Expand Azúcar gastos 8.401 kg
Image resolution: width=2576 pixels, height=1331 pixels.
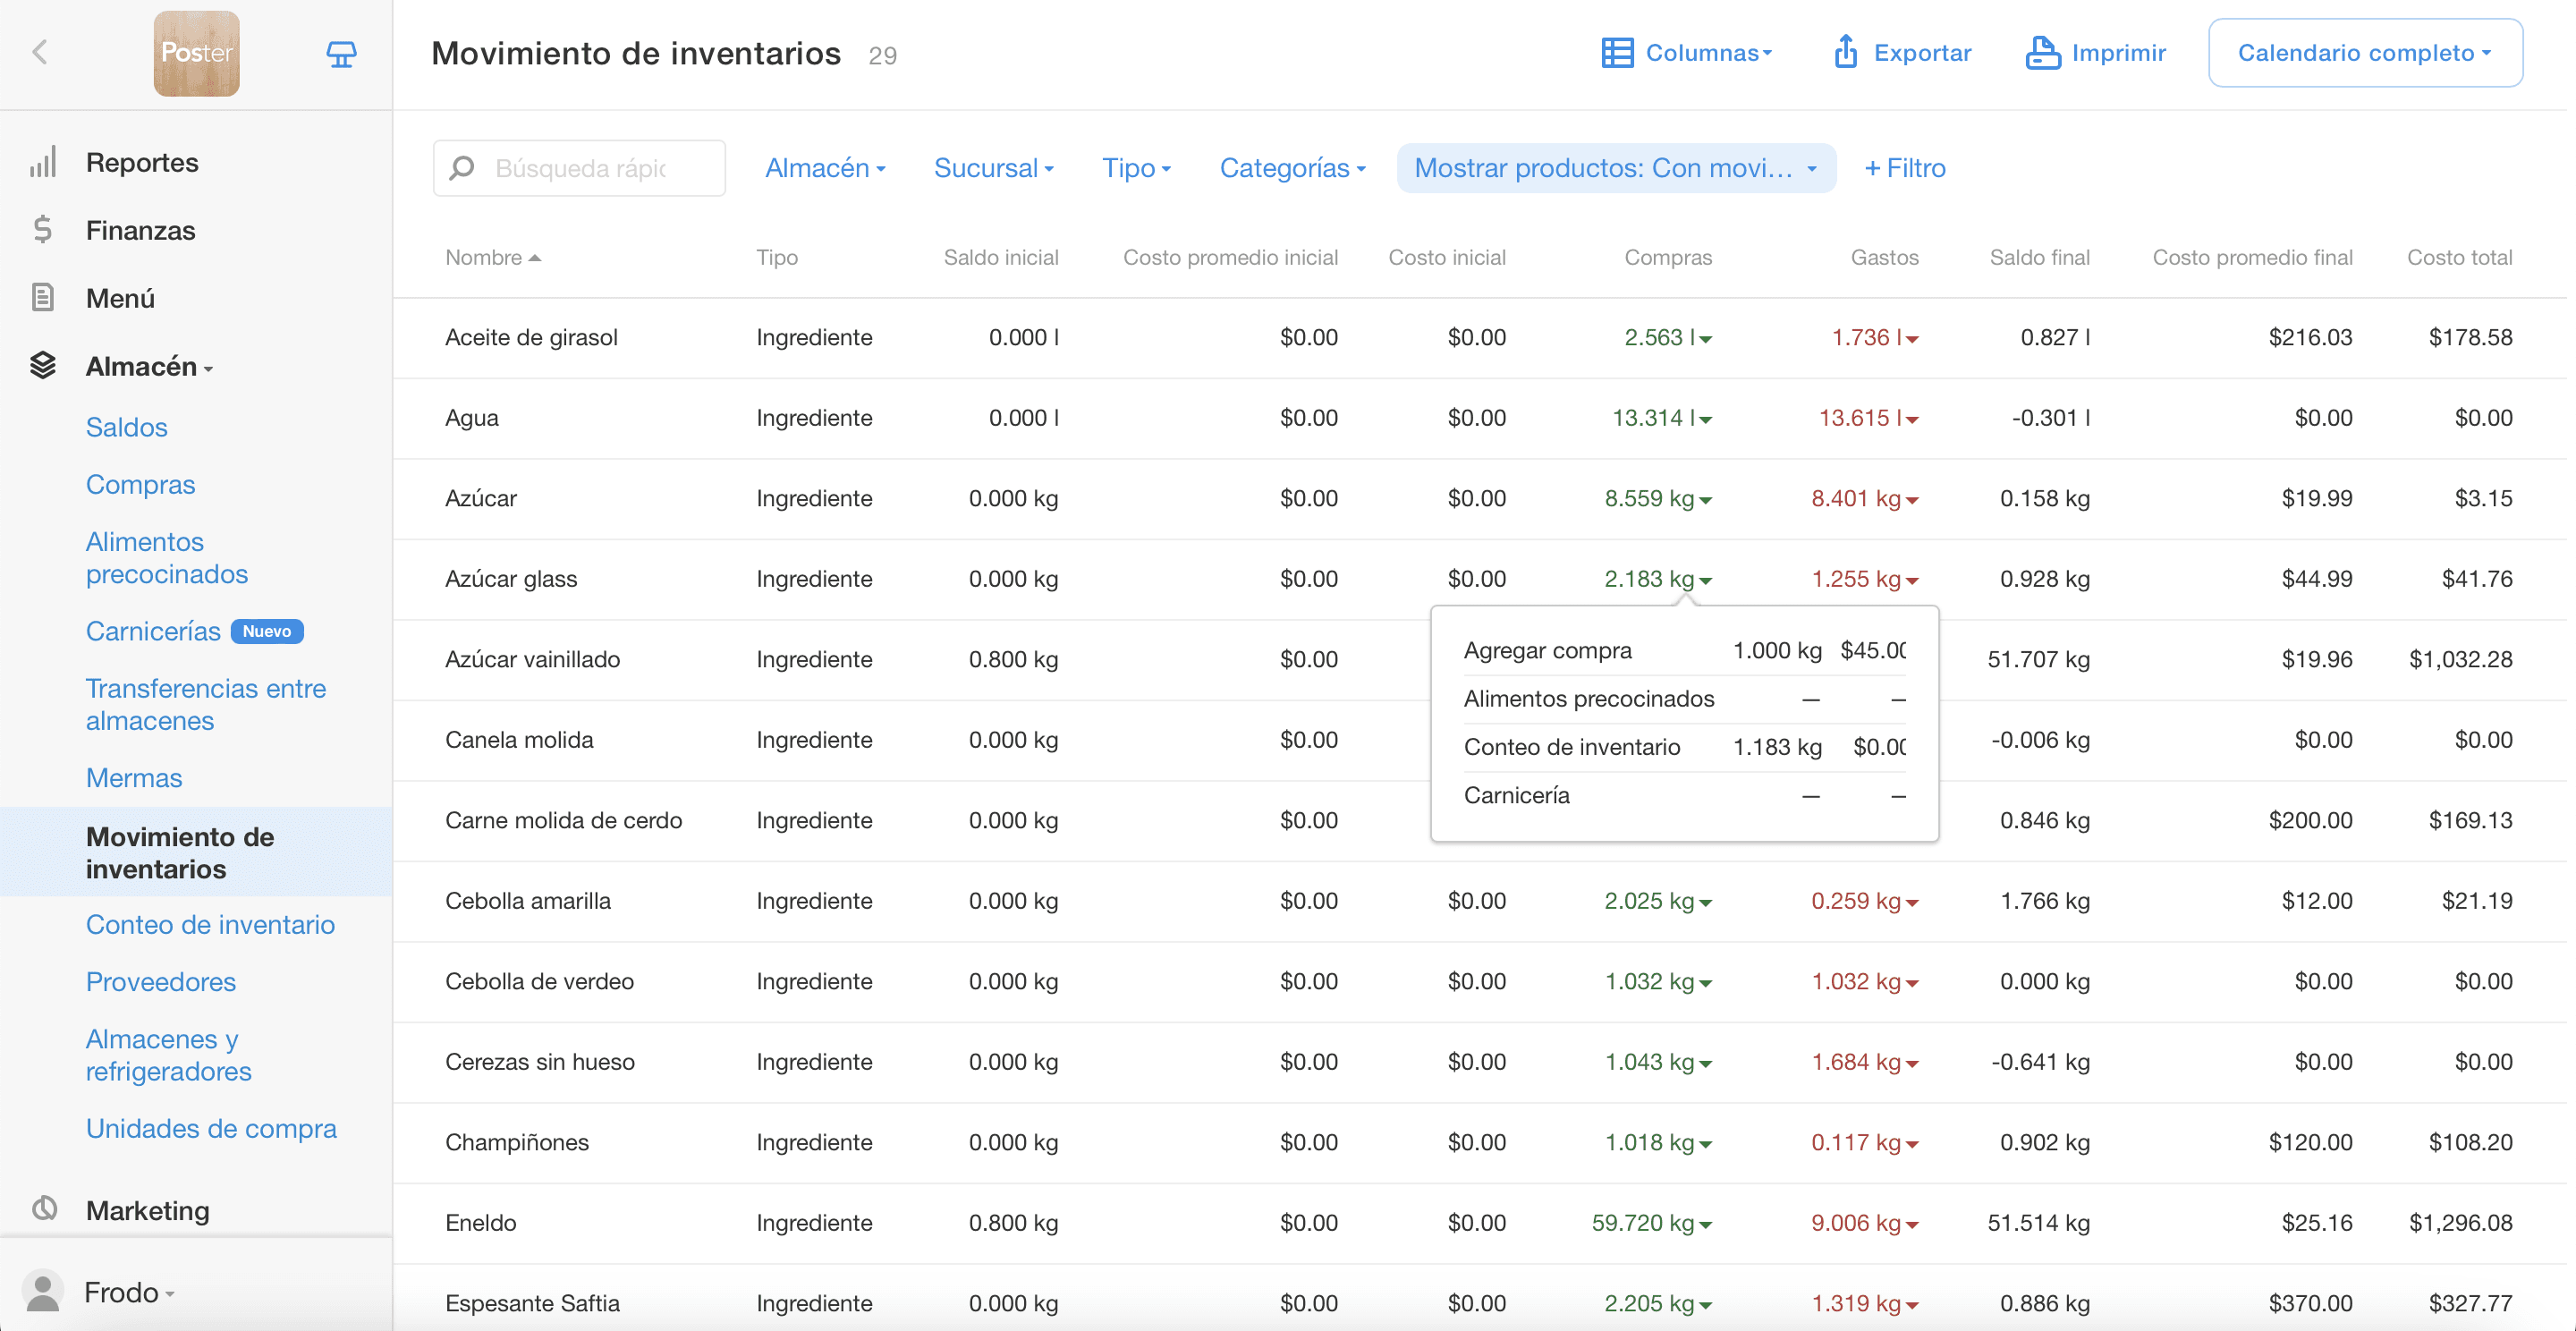(x=1864, y=498)
